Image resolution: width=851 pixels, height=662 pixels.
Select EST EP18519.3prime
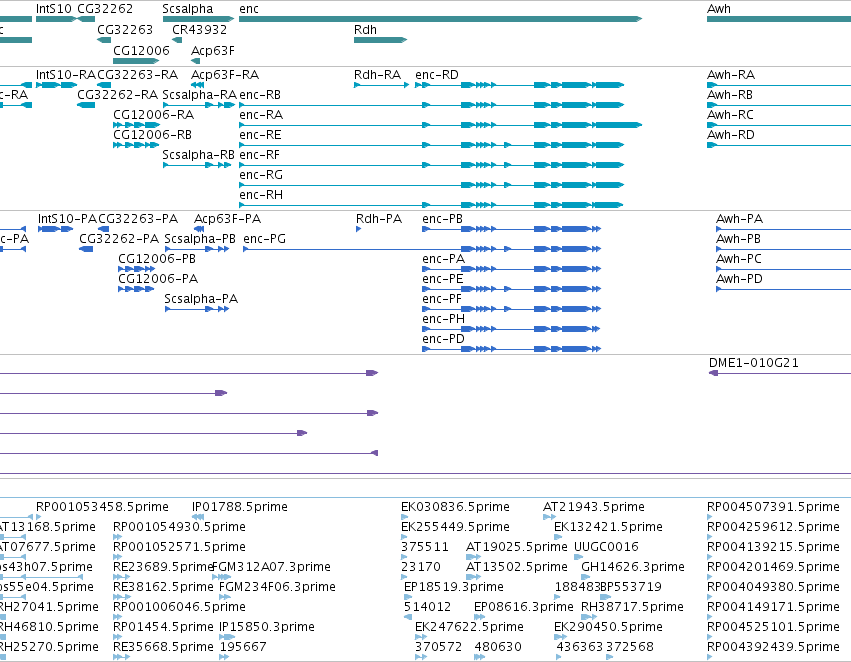click(x=453, y=587)
